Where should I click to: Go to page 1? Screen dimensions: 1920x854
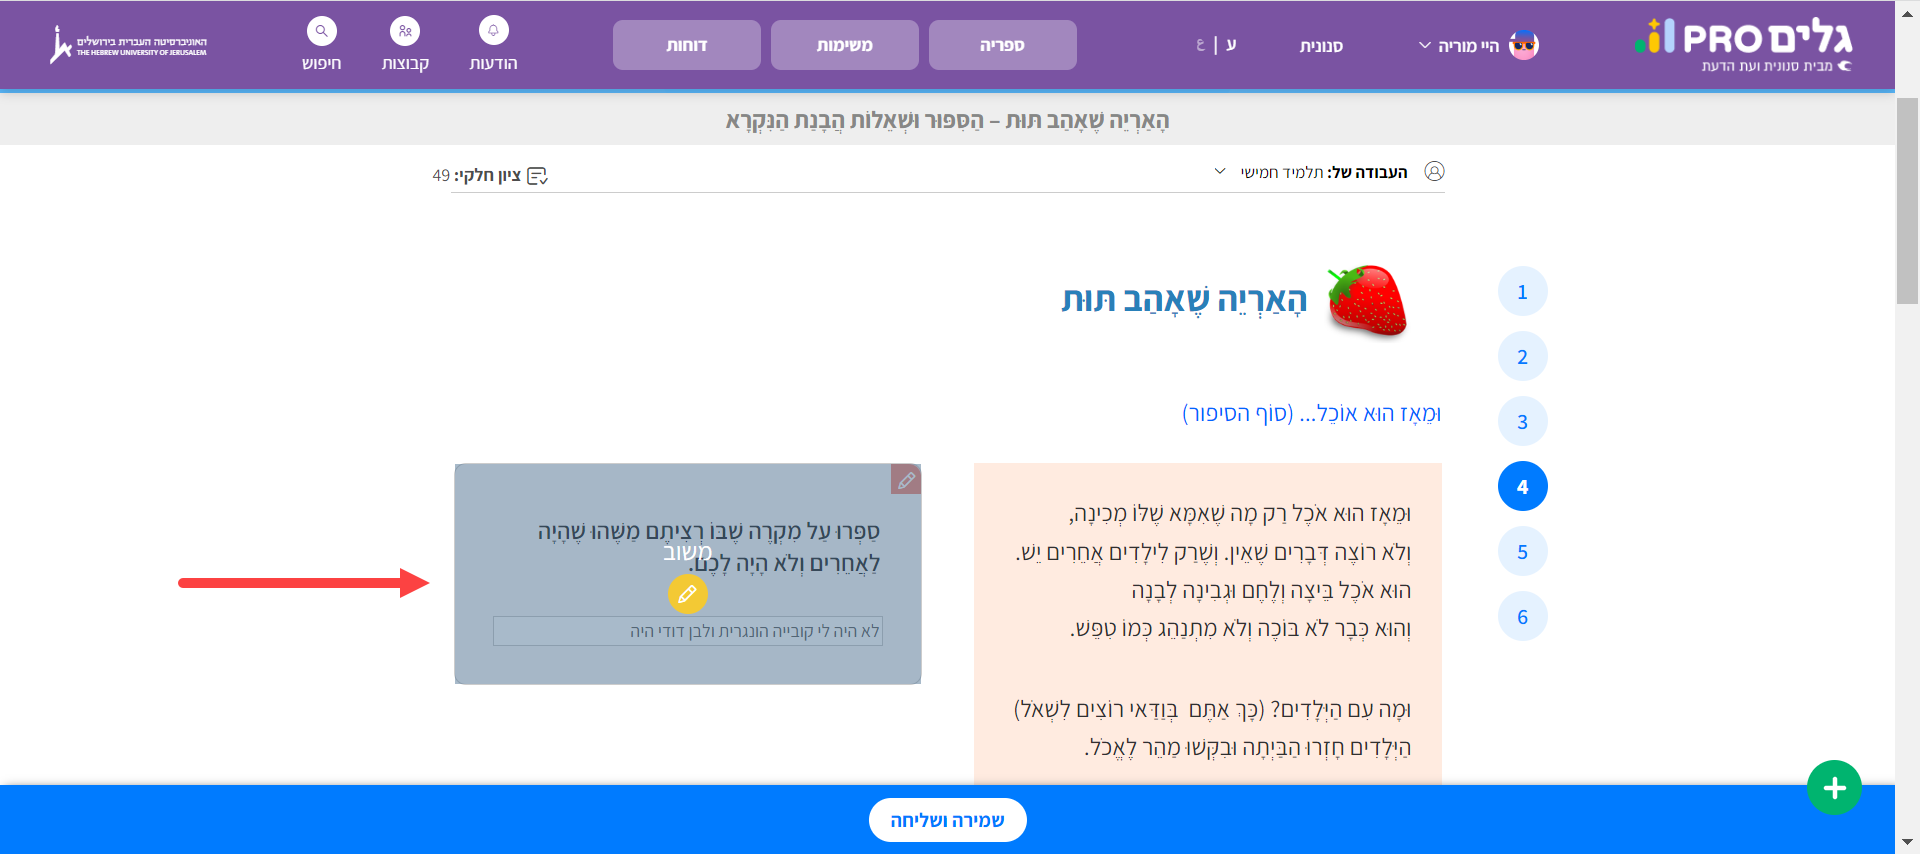click(x=1522, y=292)
